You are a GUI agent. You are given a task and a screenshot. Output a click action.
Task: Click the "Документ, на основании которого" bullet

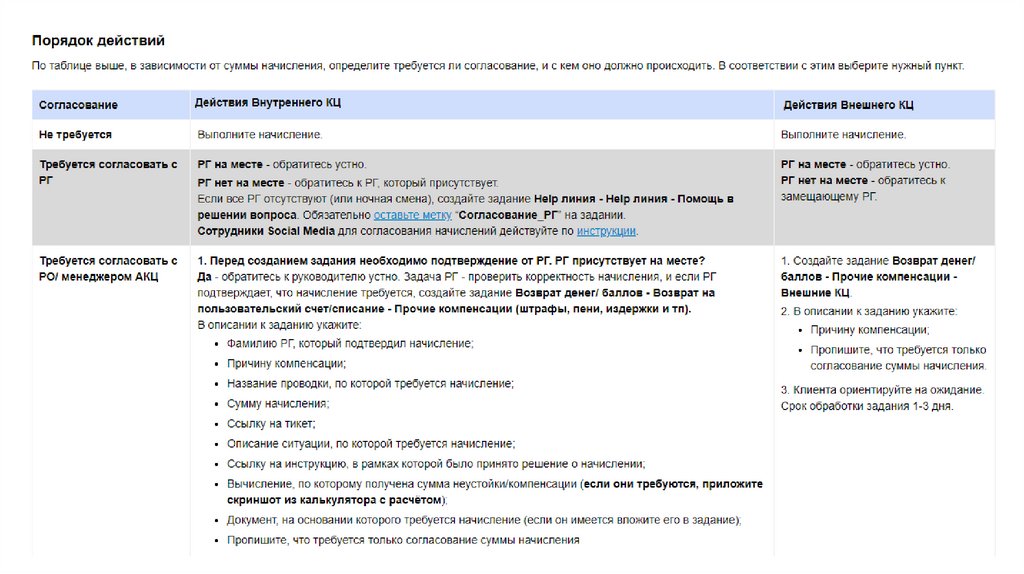pyautogui.click(x=484, y=520)
